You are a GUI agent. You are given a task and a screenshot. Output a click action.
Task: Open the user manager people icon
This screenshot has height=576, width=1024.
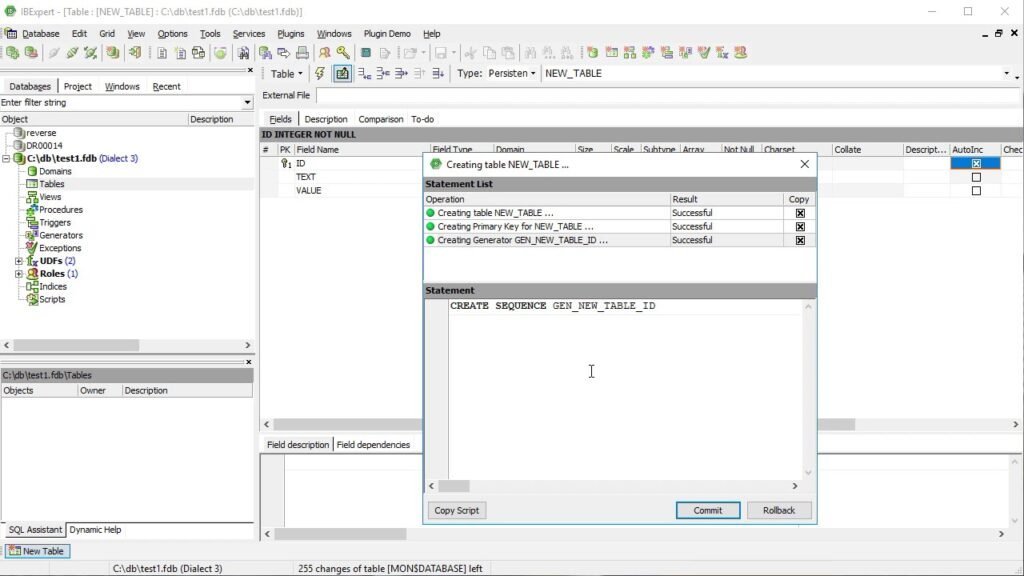325,53
